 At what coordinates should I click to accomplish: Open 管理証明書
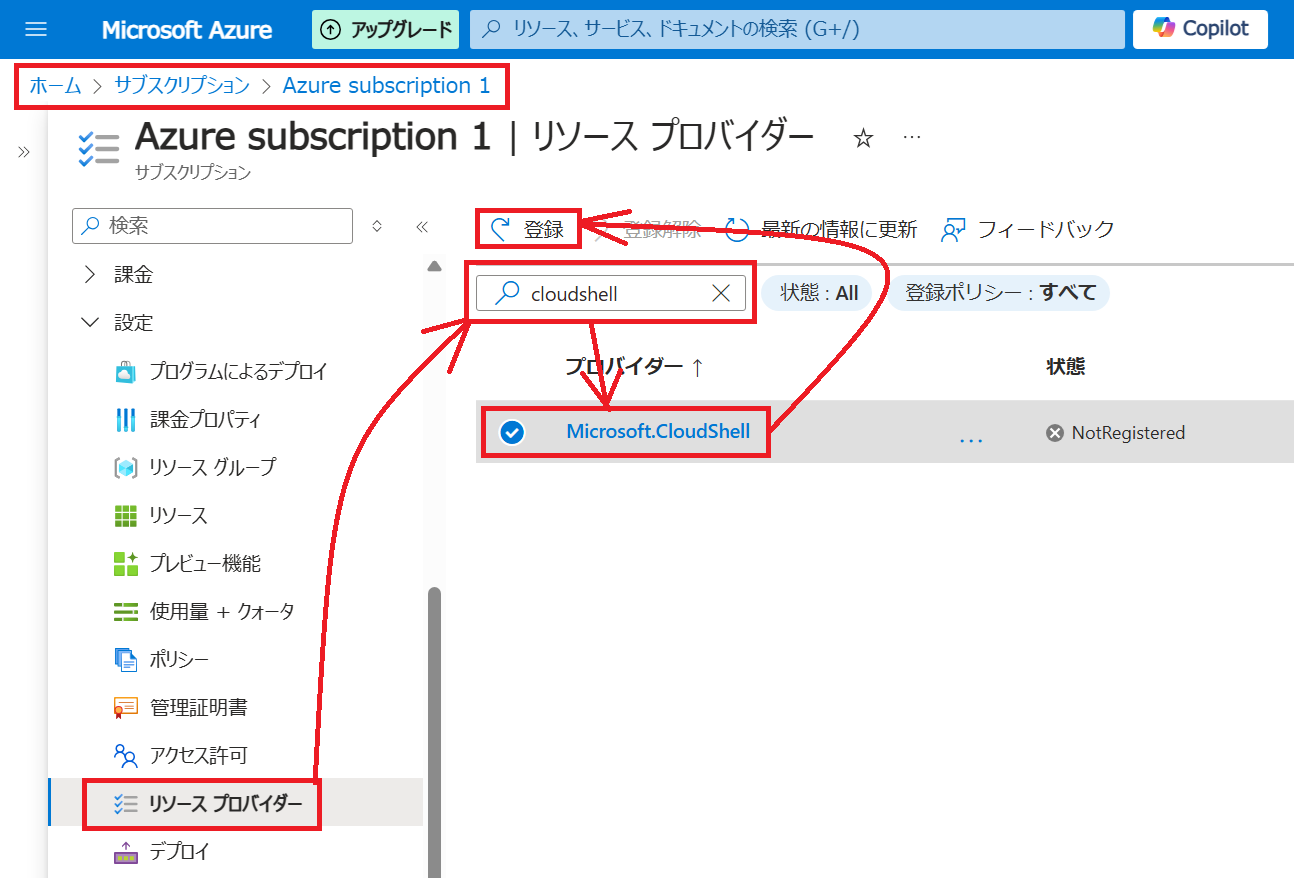click(198, 707)
